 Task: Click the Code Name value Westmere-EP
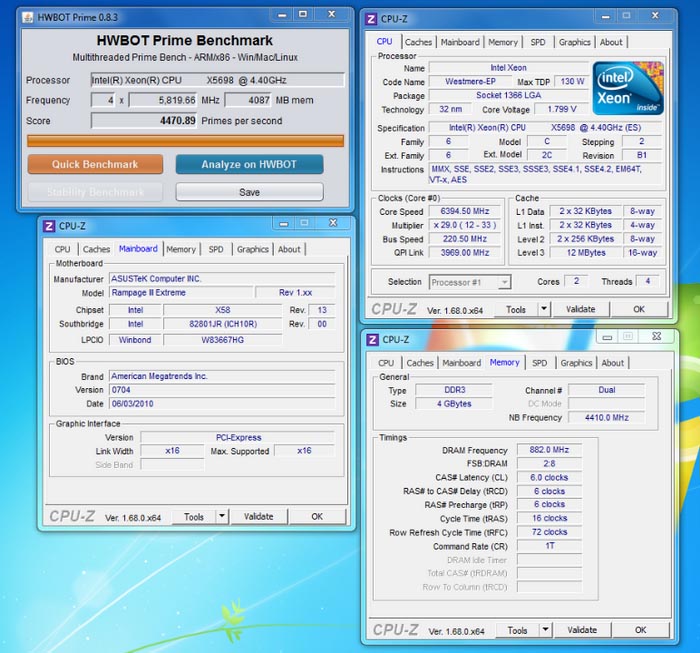coord(470,82)
